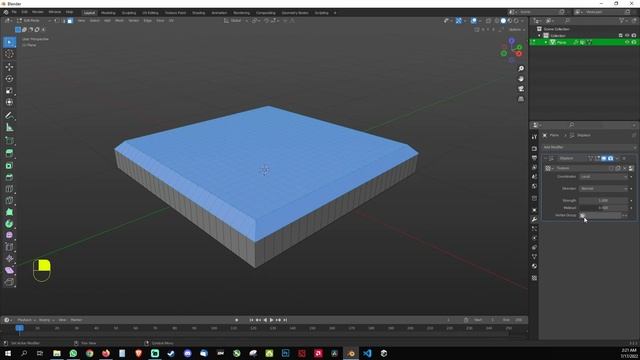Switch to wireframe viewport shading
Screen dimensions: 640x360
(x=497, y=20)
